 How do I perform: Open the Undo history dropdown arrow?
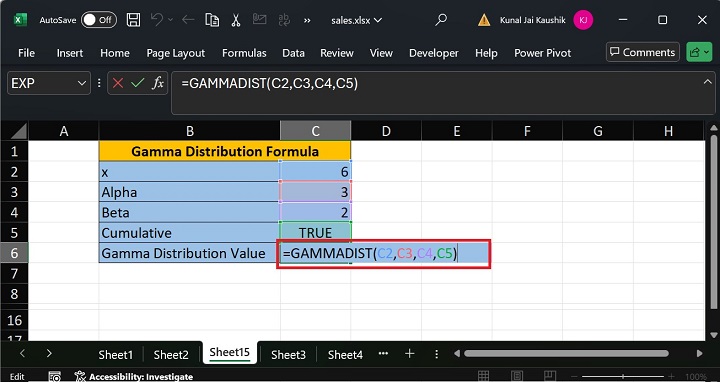click(170, 20)
